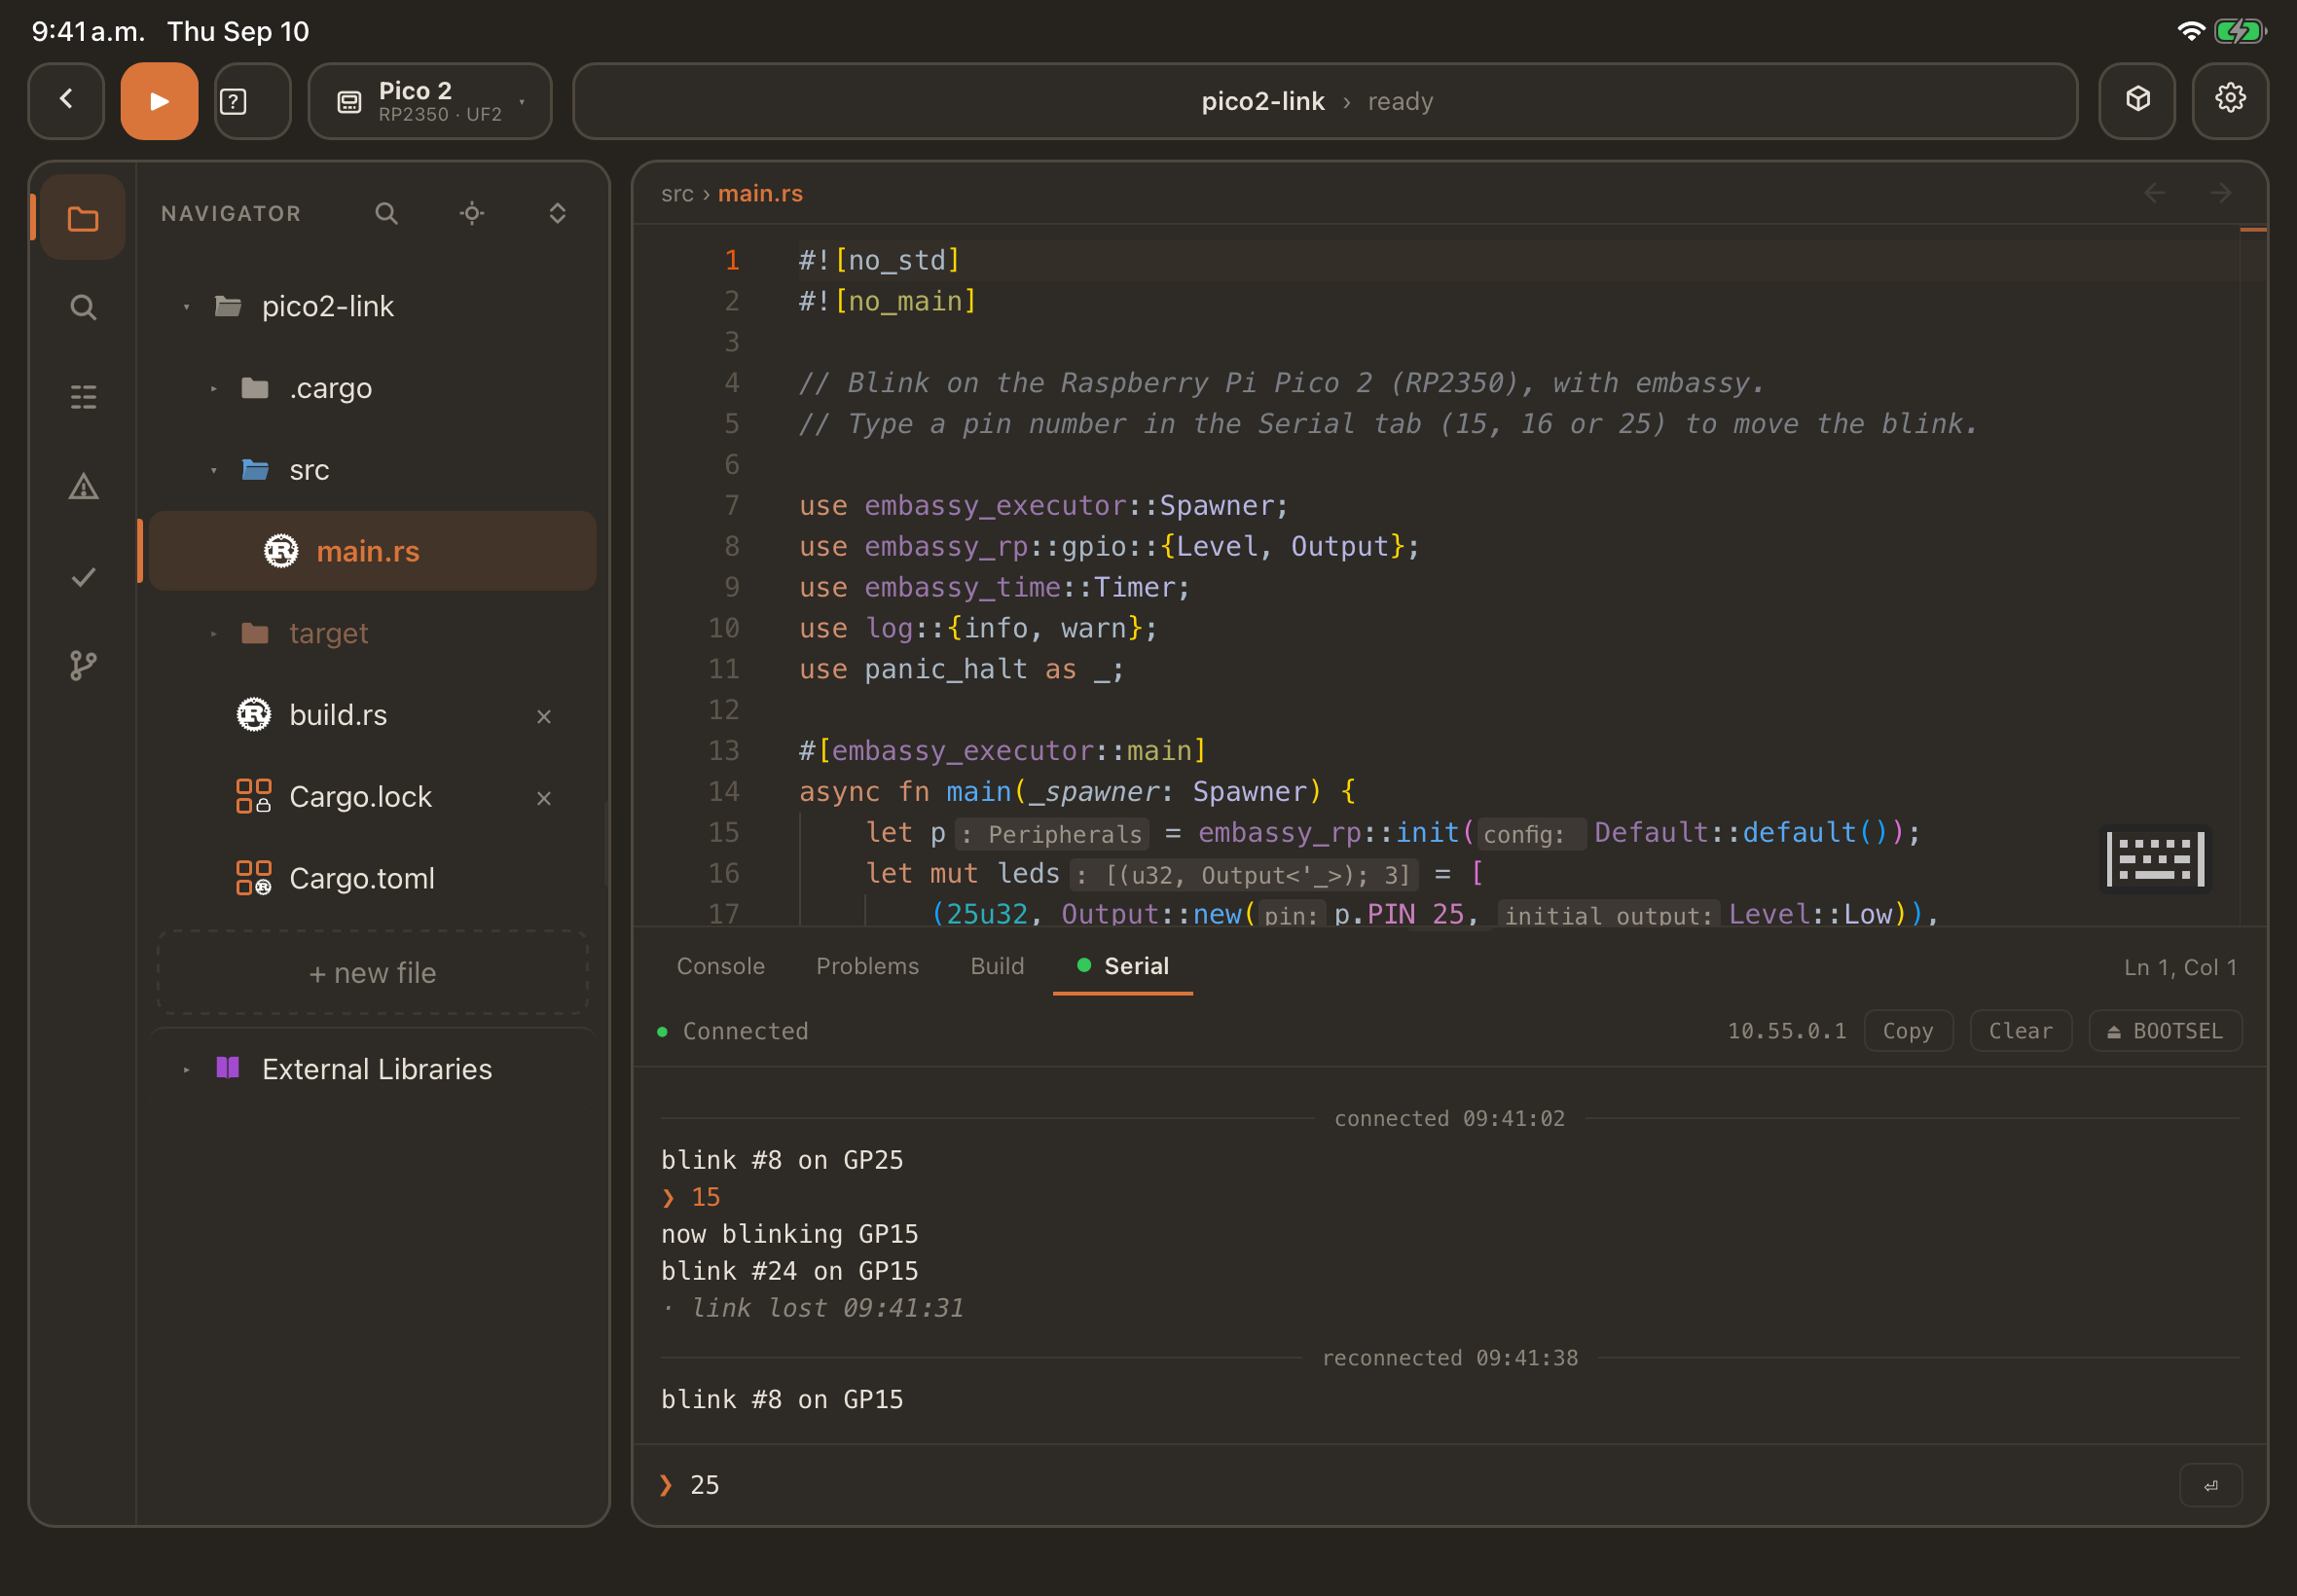The height and width of the screenshot is (1596, 2297).
Task: Close the Cargo.lock X button
Action: coord(544,798)
